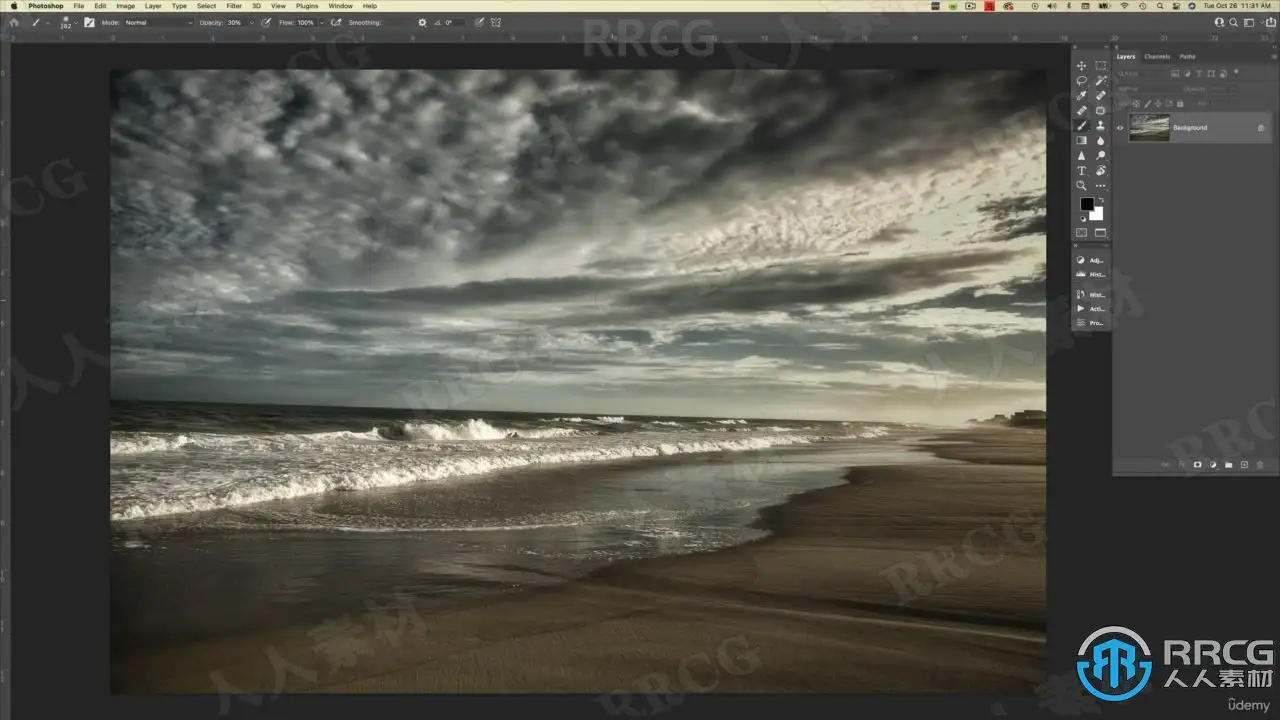The width and height of the screenshot is (1280, 720).
Task: Open the Edit Toolbar three-dots menu
Action: 1101,186
